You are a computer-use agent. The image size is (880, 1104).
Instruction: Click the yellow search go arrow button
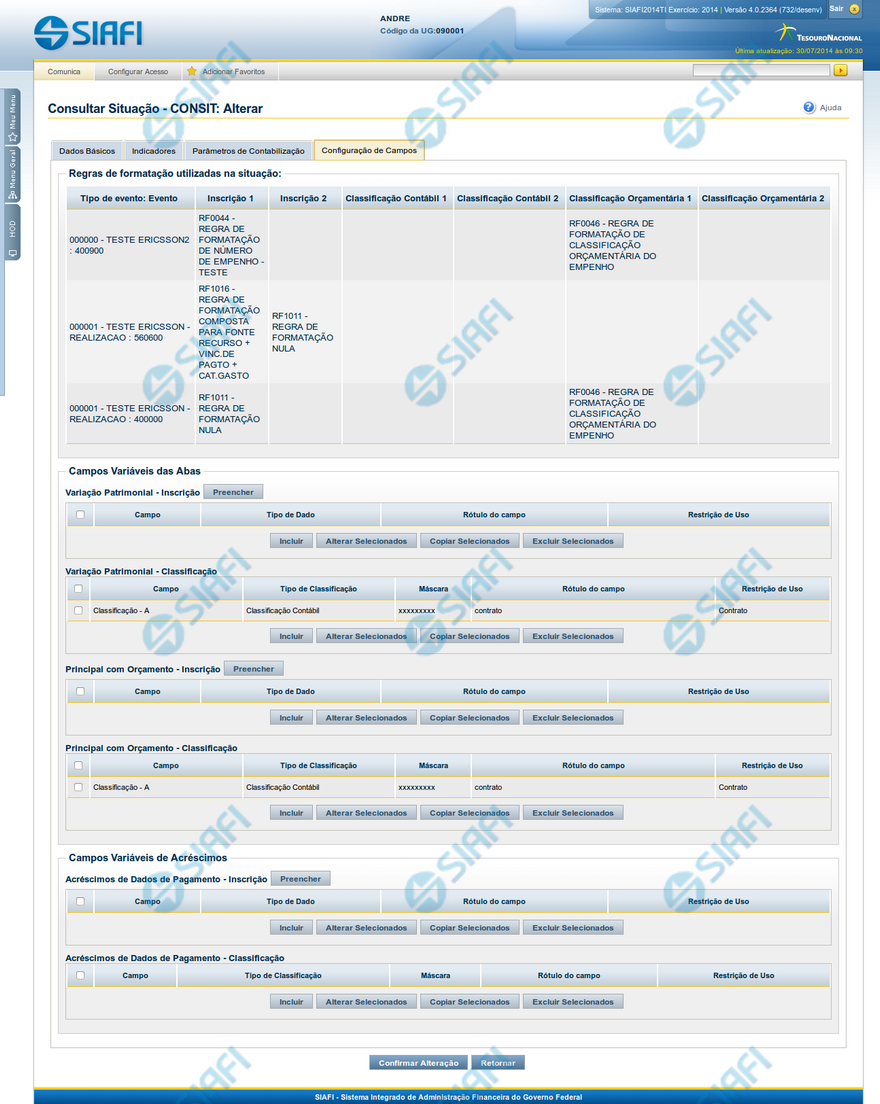tap(841, 71)
